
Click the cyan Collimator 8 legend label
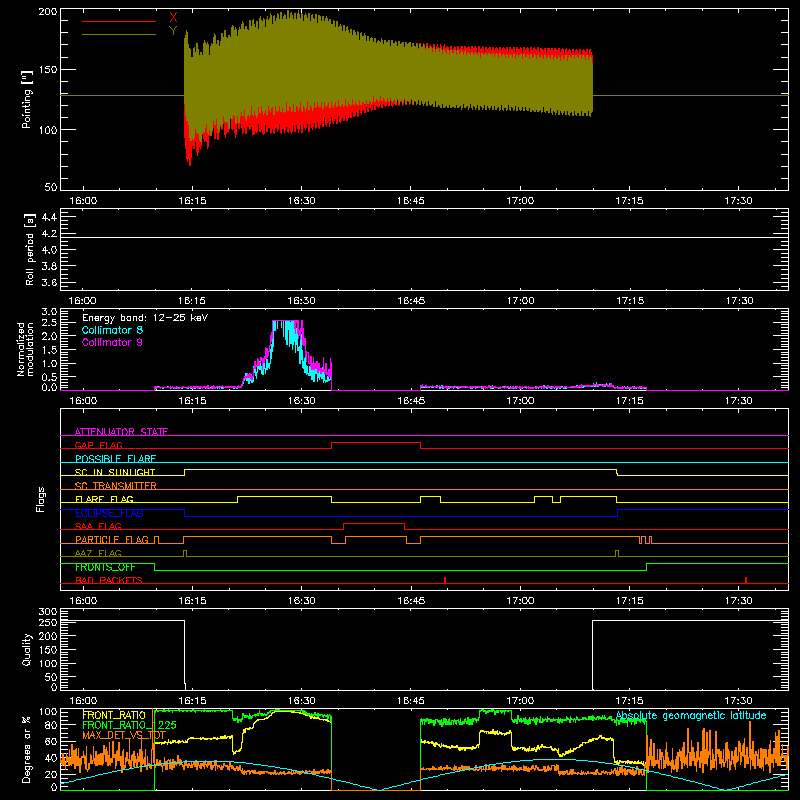112,330
